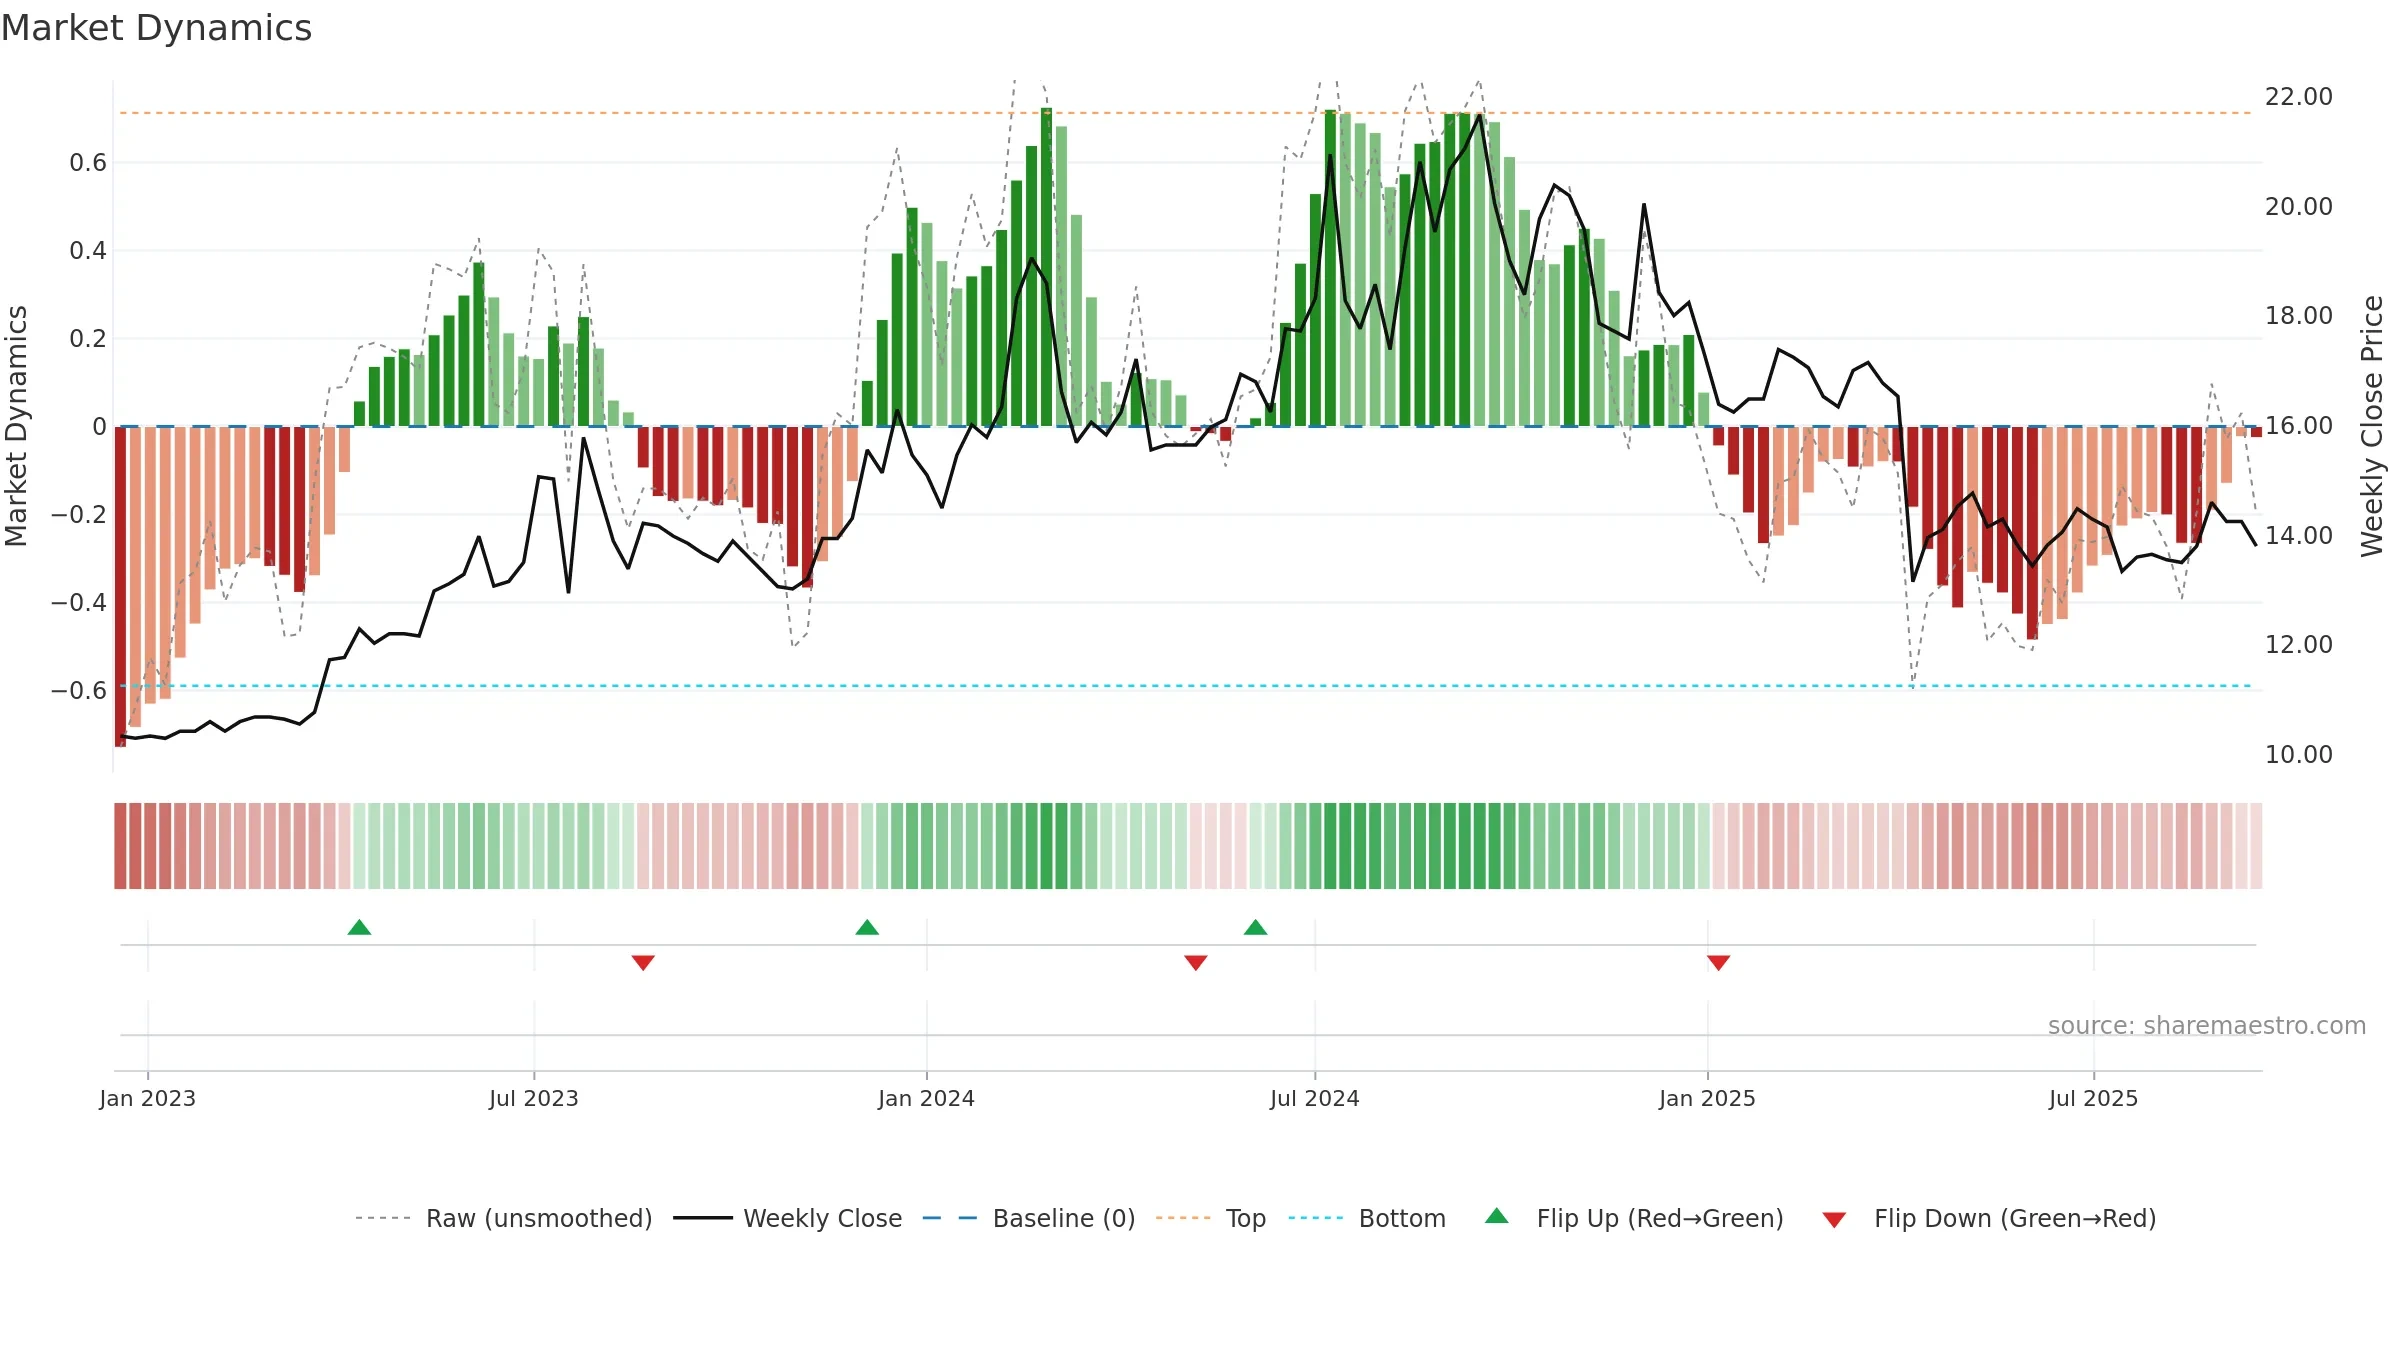Screen dimensions: 2400x1350
Task: Click the source: sharemaestro.com text
Action: (x=2207, y=1025)
